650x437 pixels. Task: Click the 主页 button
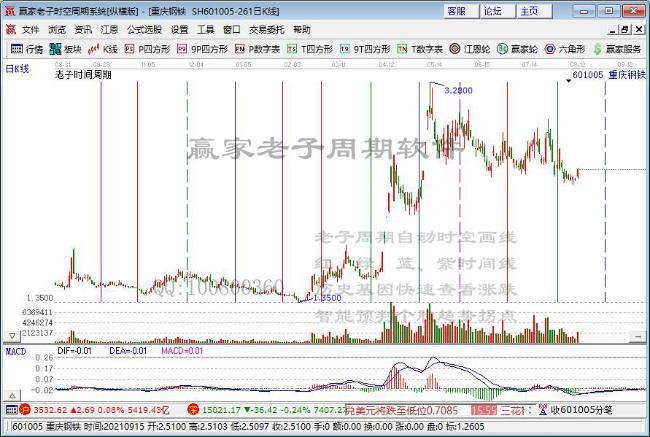point(534,11)
